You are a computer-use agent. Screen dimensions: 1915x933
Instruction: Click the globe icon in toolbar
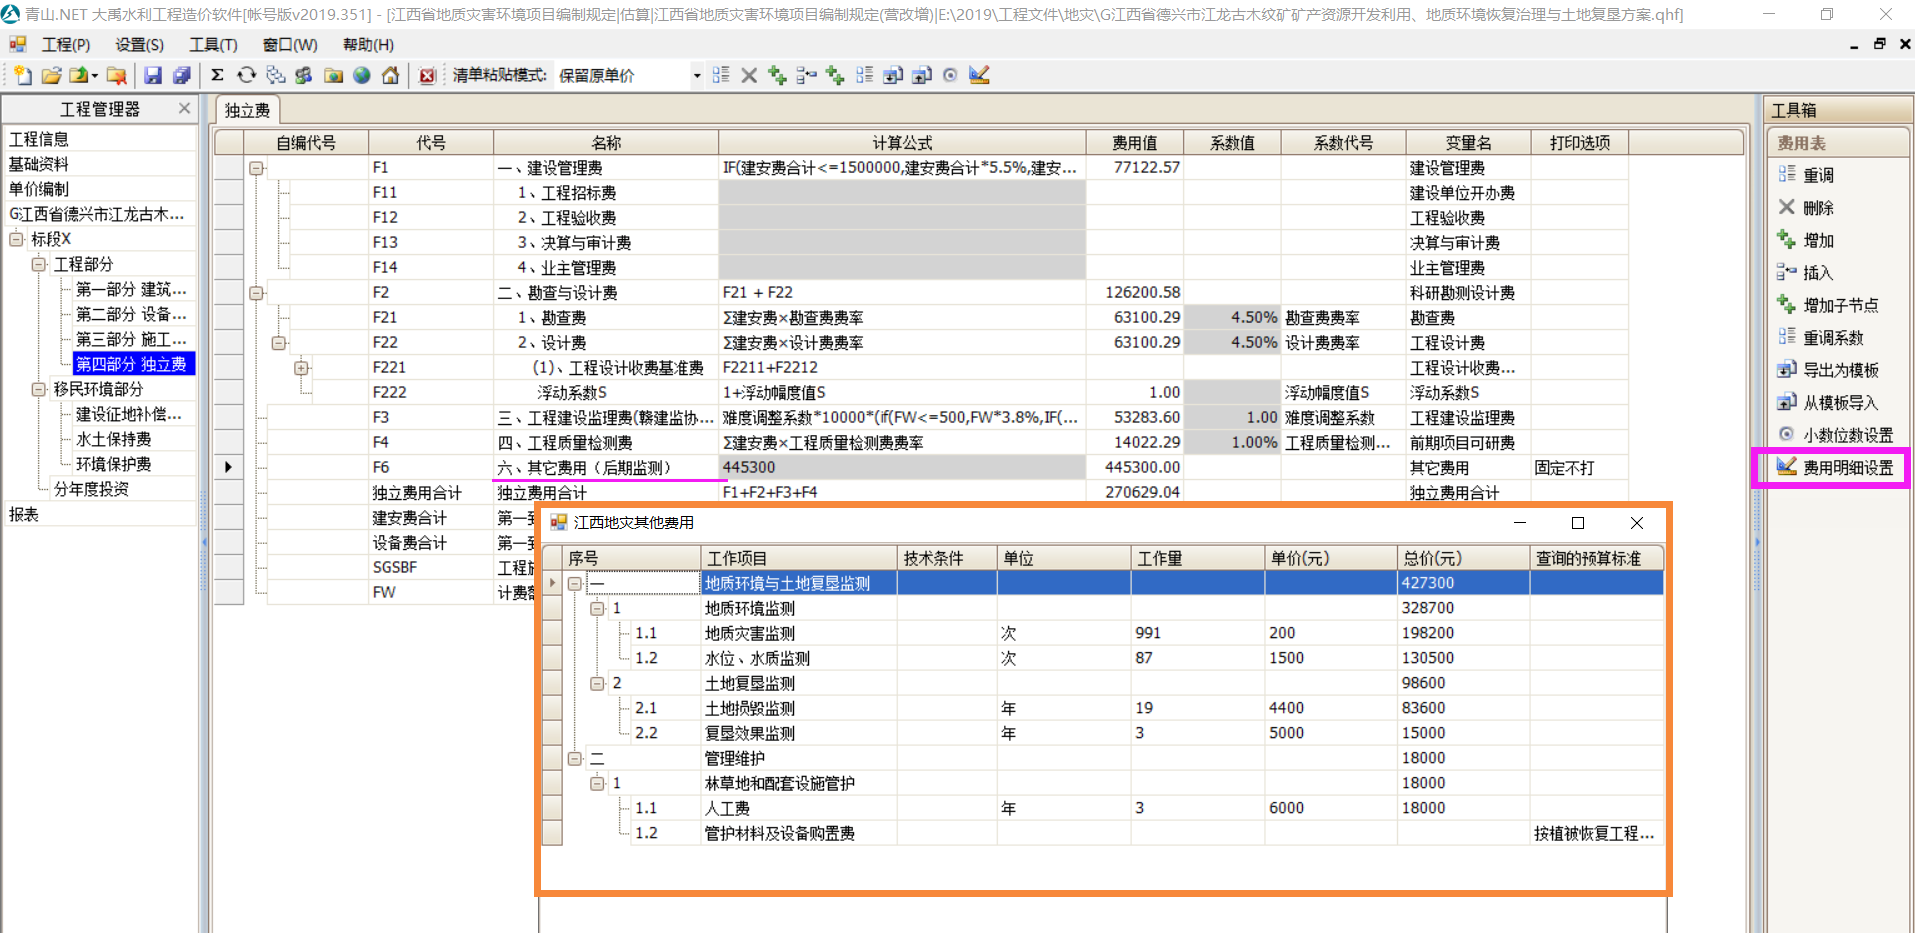tap(362, 75)
